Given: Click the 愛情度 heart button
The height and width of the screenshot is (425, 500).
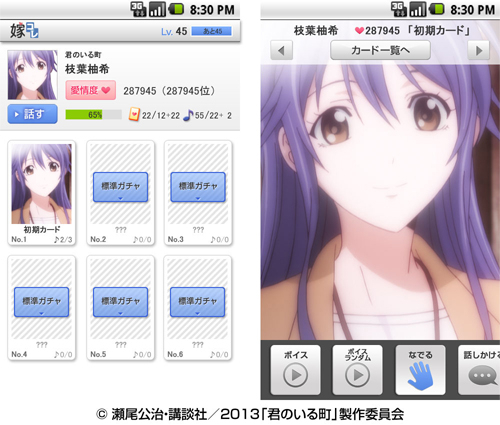Looking at the screenshot, I should 91,90.
